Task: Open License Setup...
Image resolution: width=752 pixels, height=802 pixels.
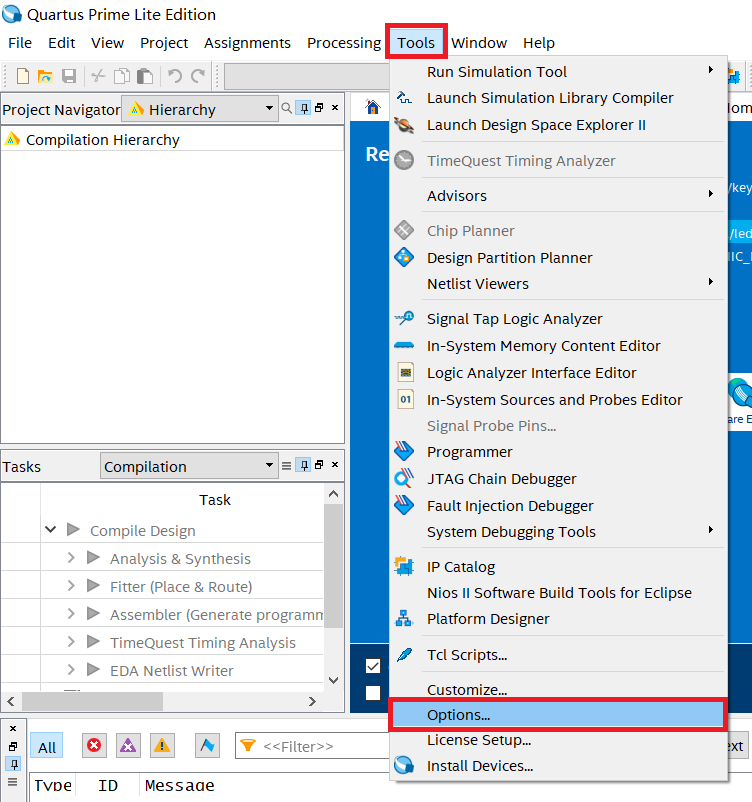Action: 559,740
